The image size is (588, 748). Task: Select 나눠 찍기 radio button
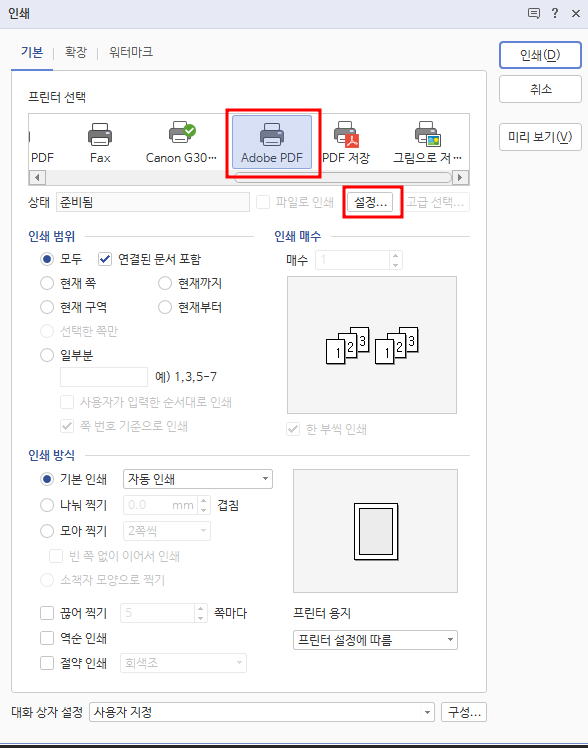(x=47, y=505)
